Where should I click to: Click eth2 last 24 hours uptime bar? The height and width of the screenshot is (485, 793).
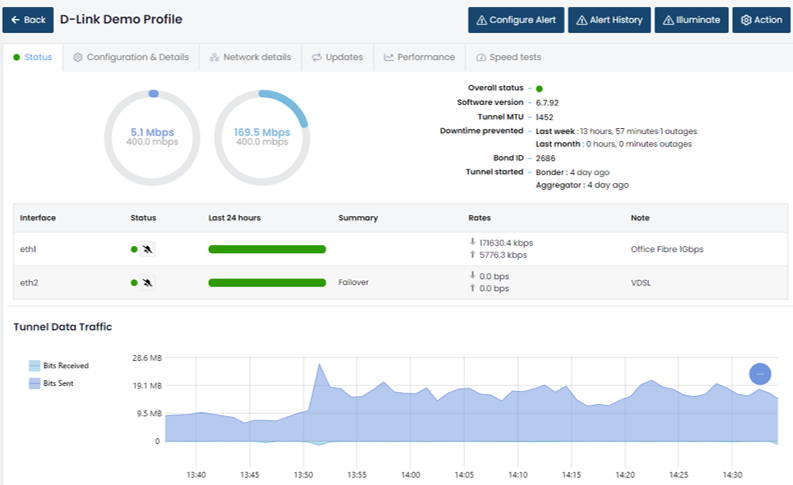pyautogui.click(x=267, y=282)
